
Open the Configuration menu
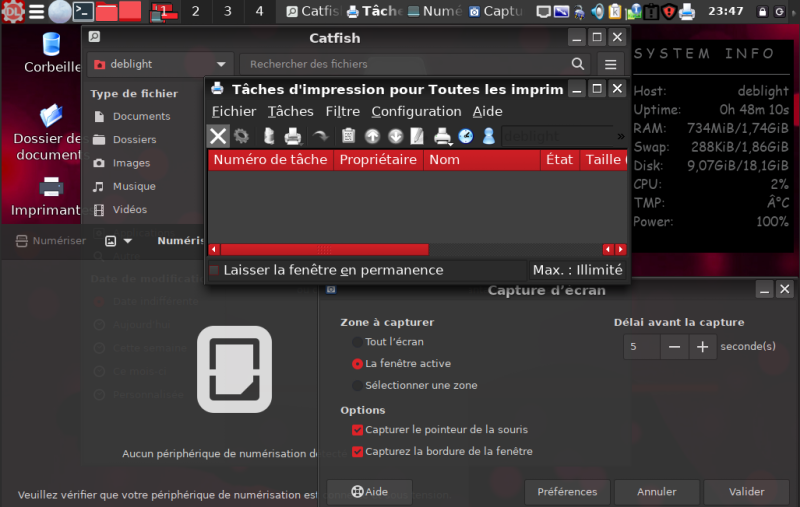pos(416,112)
